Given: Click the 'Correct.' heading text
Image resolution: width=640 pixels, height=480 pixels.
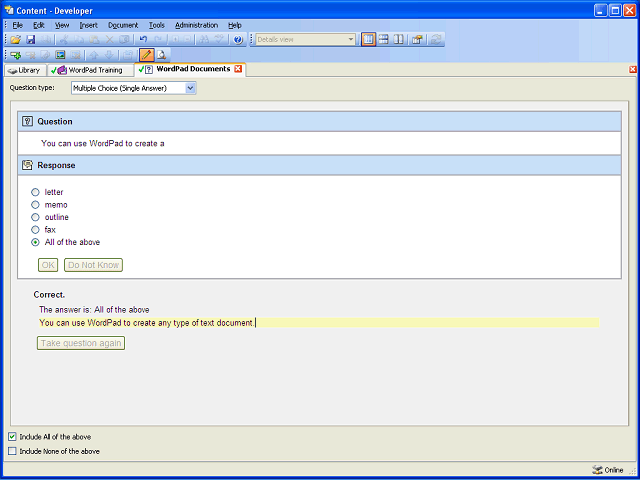Looking at the screenshot, I should (x=49, y=295).
